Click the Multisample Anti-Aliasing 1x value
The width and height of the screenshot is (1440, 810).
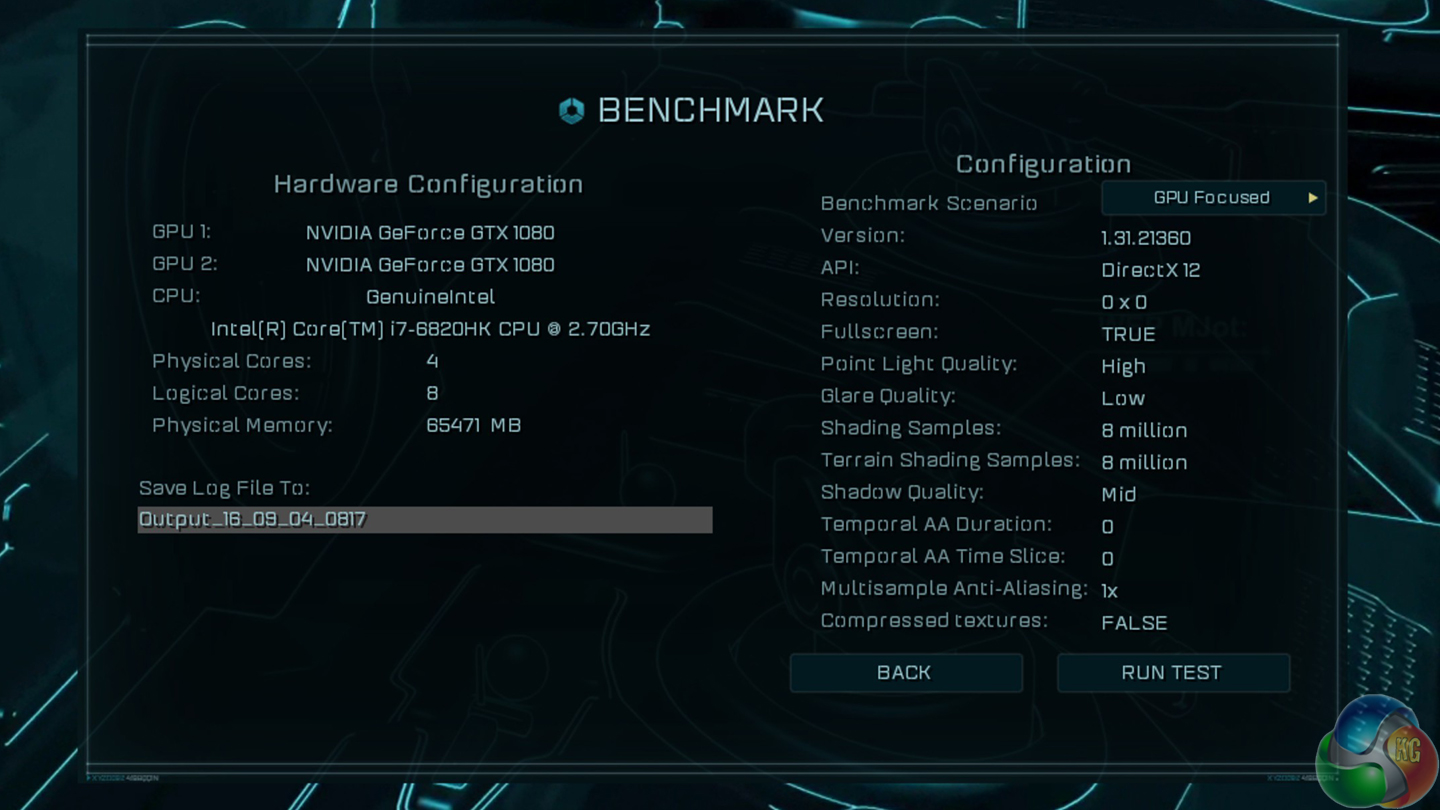pyautogui.click(x=1110, y=591)
